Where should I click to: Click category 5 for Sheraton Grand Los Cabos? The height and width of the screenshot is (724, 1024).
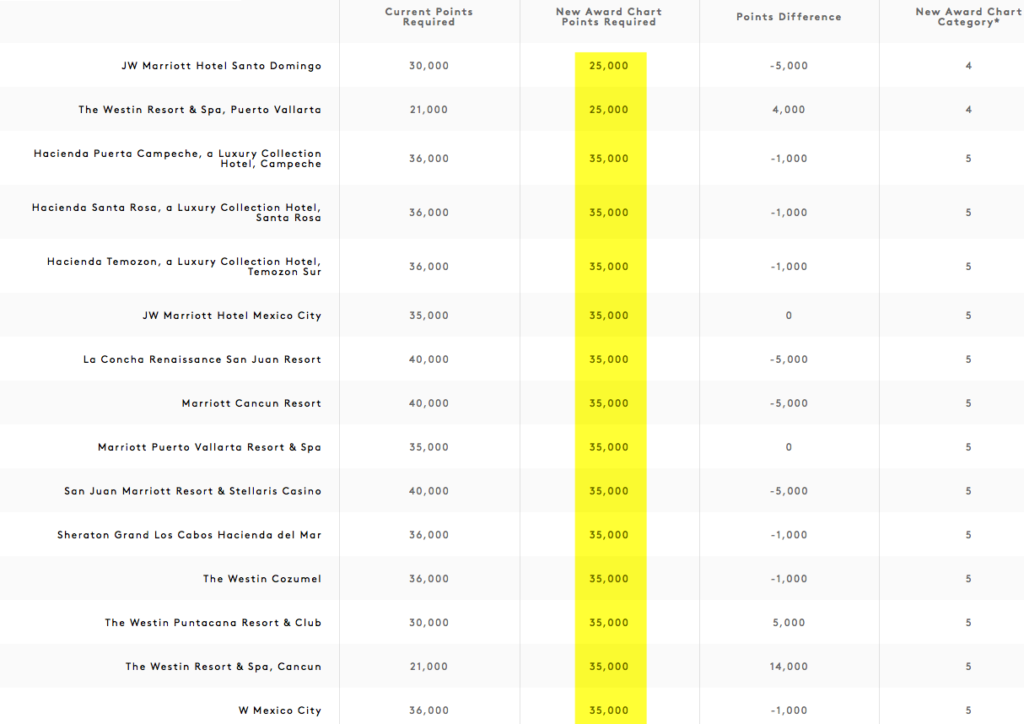point(968,535)
